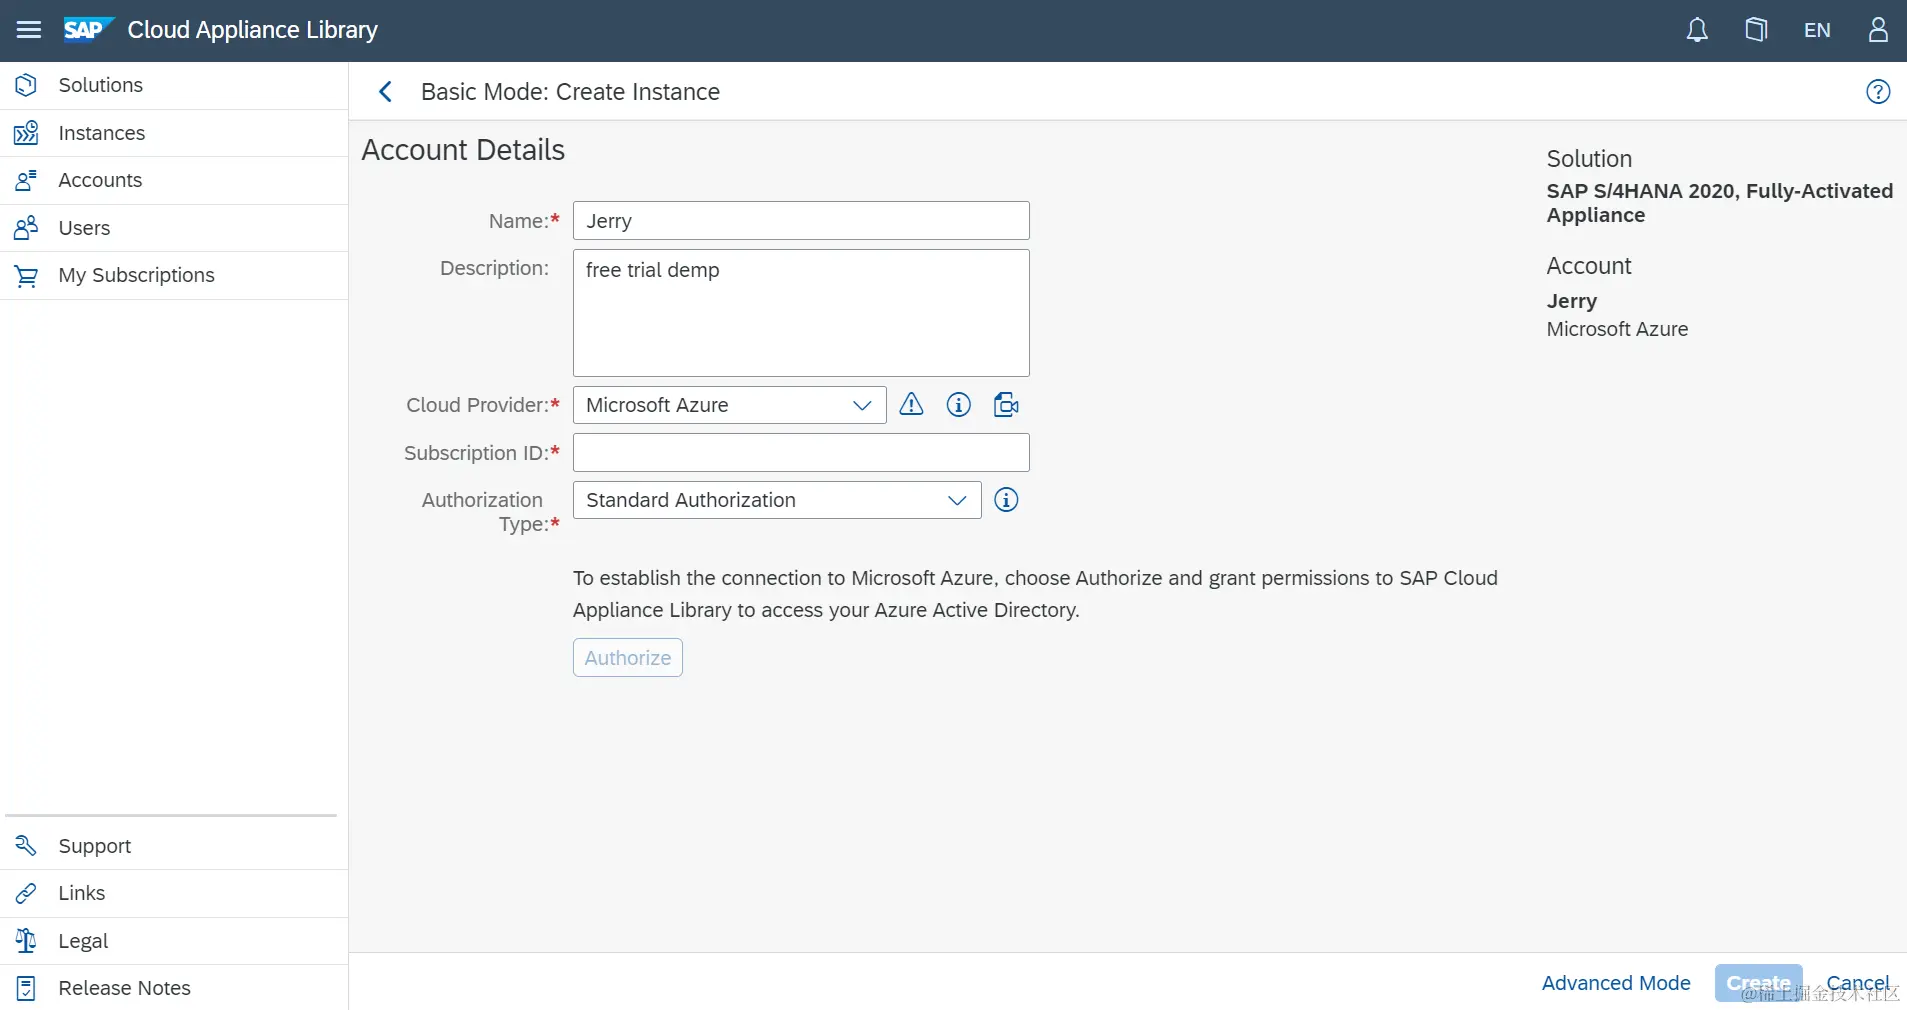Show cloud provider information icon
Screen dimensions: 1907x1010
coord(959,404)
